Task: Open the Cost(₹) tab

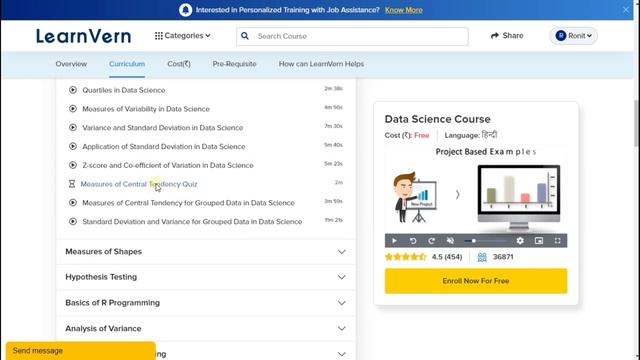Action: coord(179,64)
